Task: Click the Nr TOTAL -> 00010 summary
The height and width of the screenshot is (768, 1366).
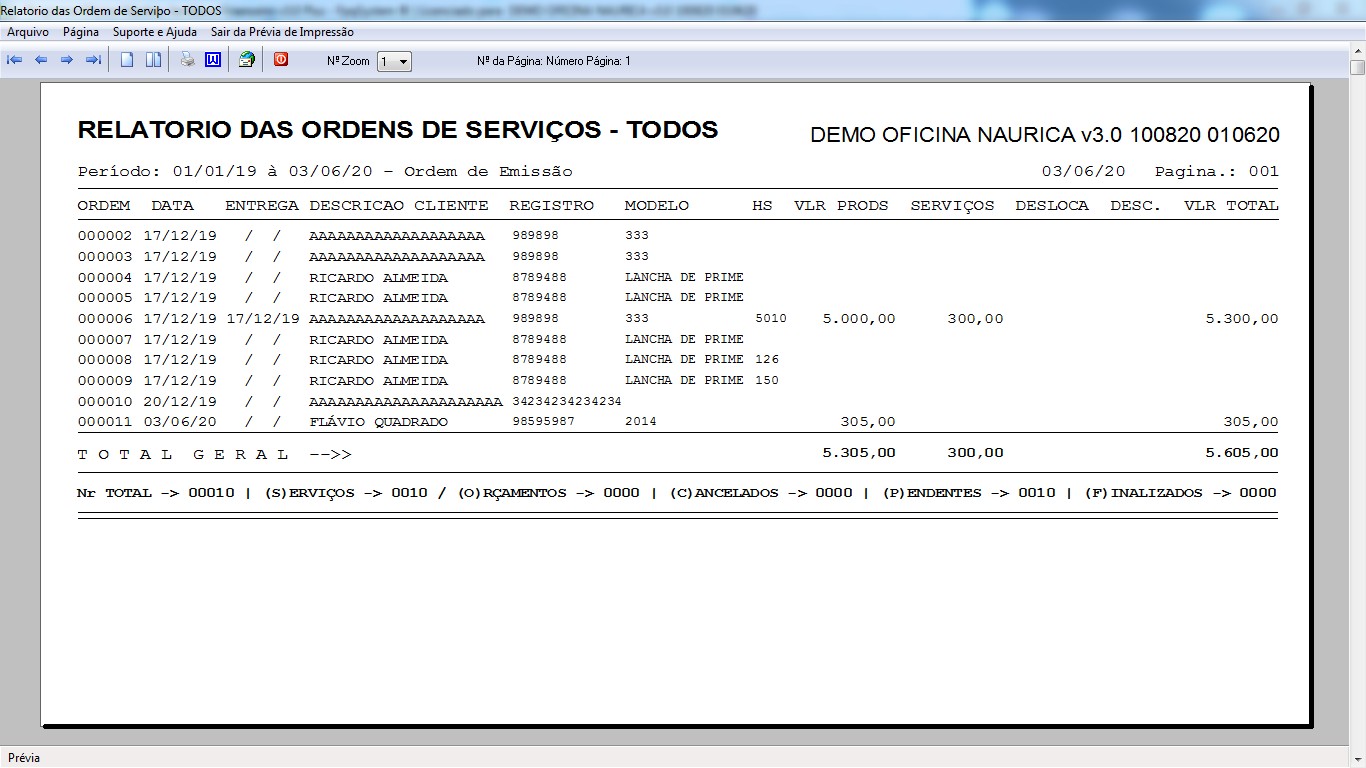Action: (156, 493)
